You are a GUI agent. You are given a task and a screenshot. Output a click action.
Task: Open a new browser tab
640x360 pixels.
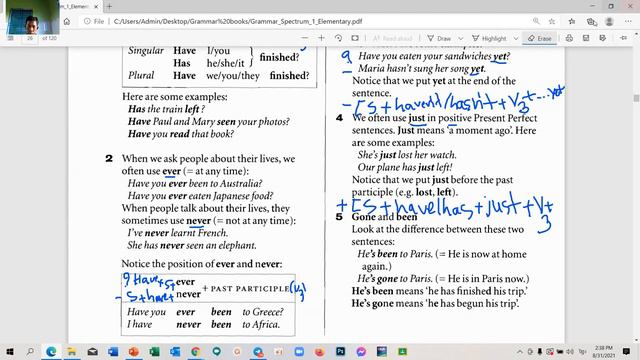(x=109, y=7)
